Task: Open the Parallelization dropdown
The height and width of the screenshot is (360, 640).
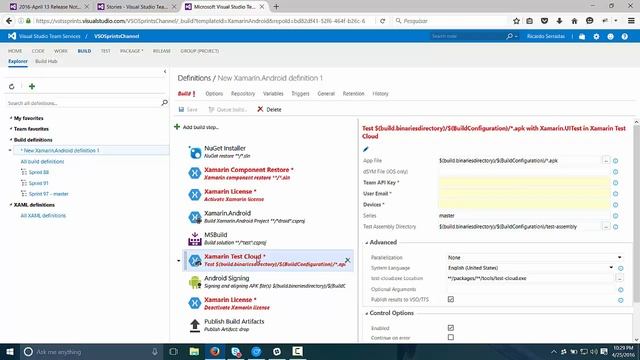Action: pyautogui.click(x=535, y=258)
